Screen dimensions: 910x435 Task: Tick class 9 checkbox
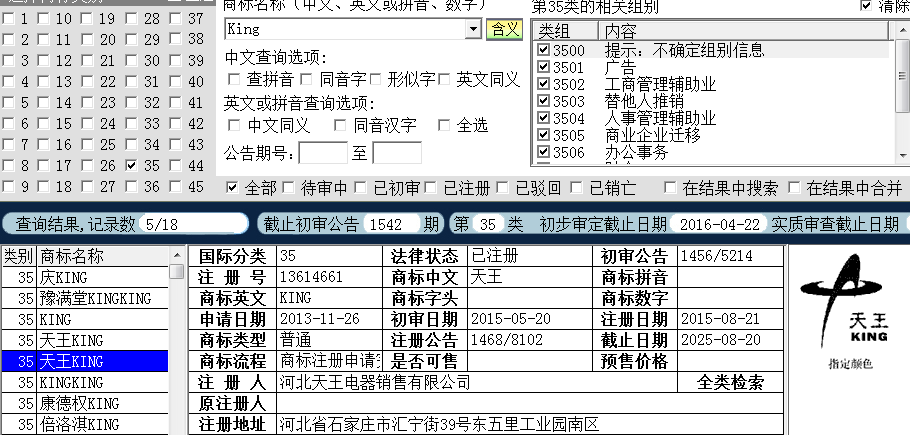(8, 187)
